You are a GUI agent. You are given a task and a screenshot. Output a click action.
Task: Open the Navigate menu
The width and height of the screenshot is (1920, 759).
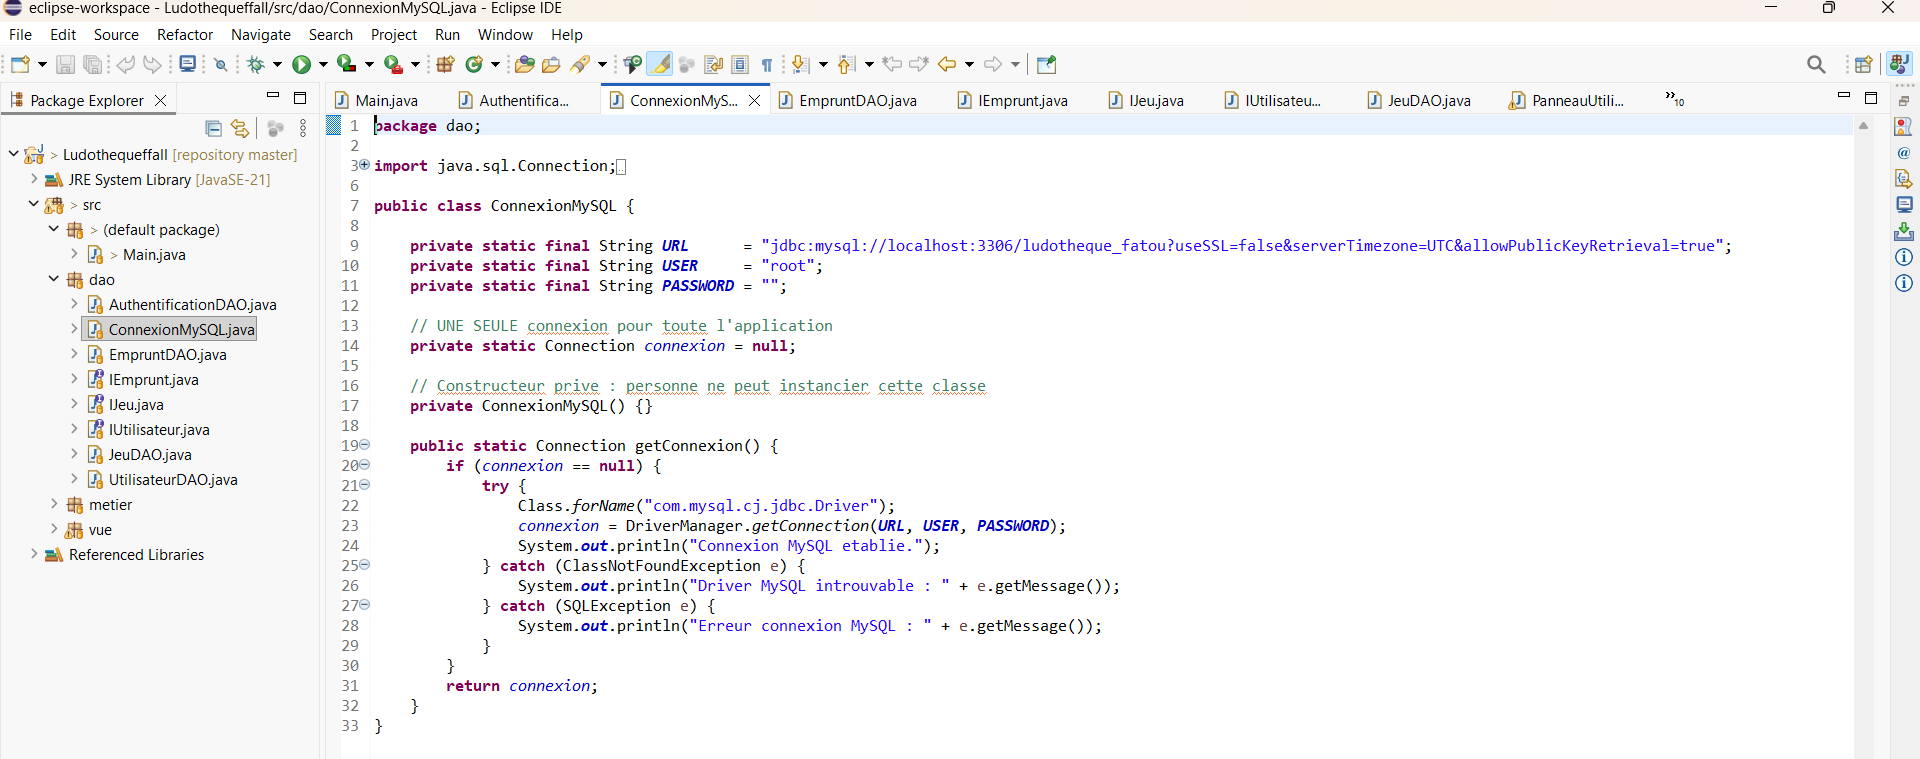(x=261, y=34)
